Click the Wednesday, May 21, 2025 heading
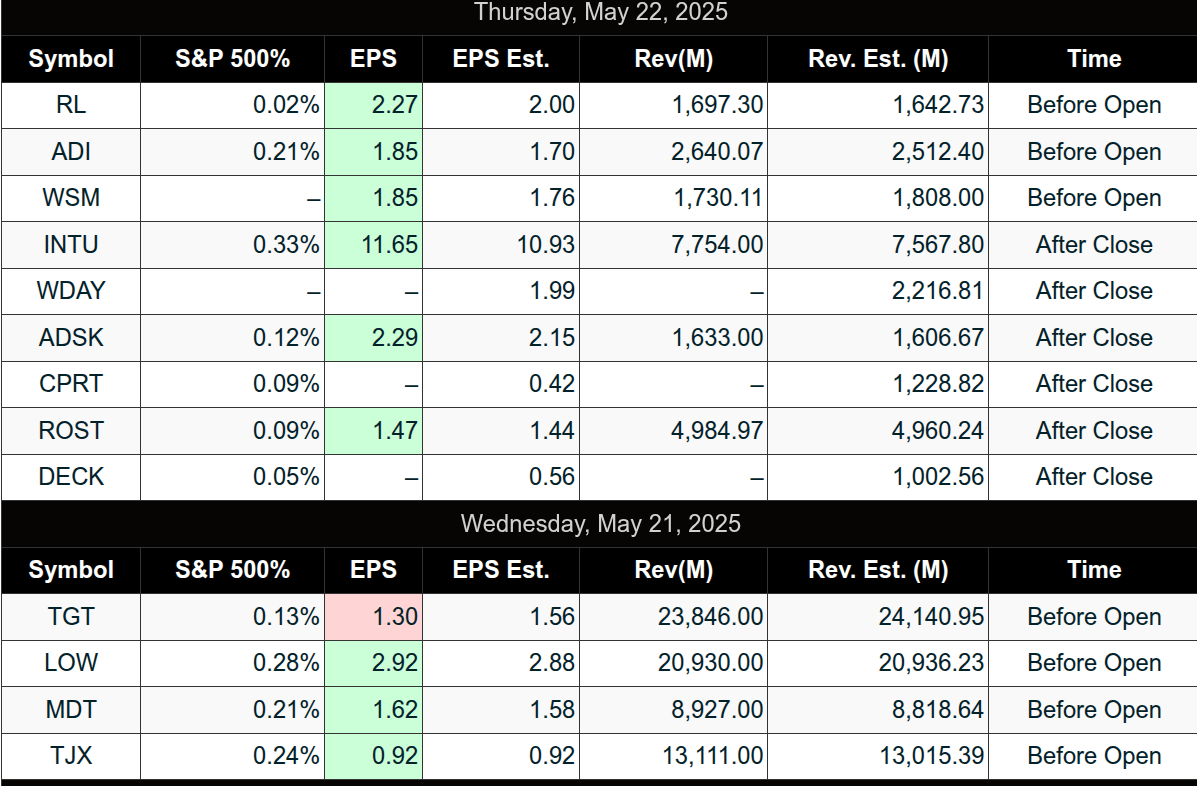This screenshot has width=1197, height=786. pos(601,523)
